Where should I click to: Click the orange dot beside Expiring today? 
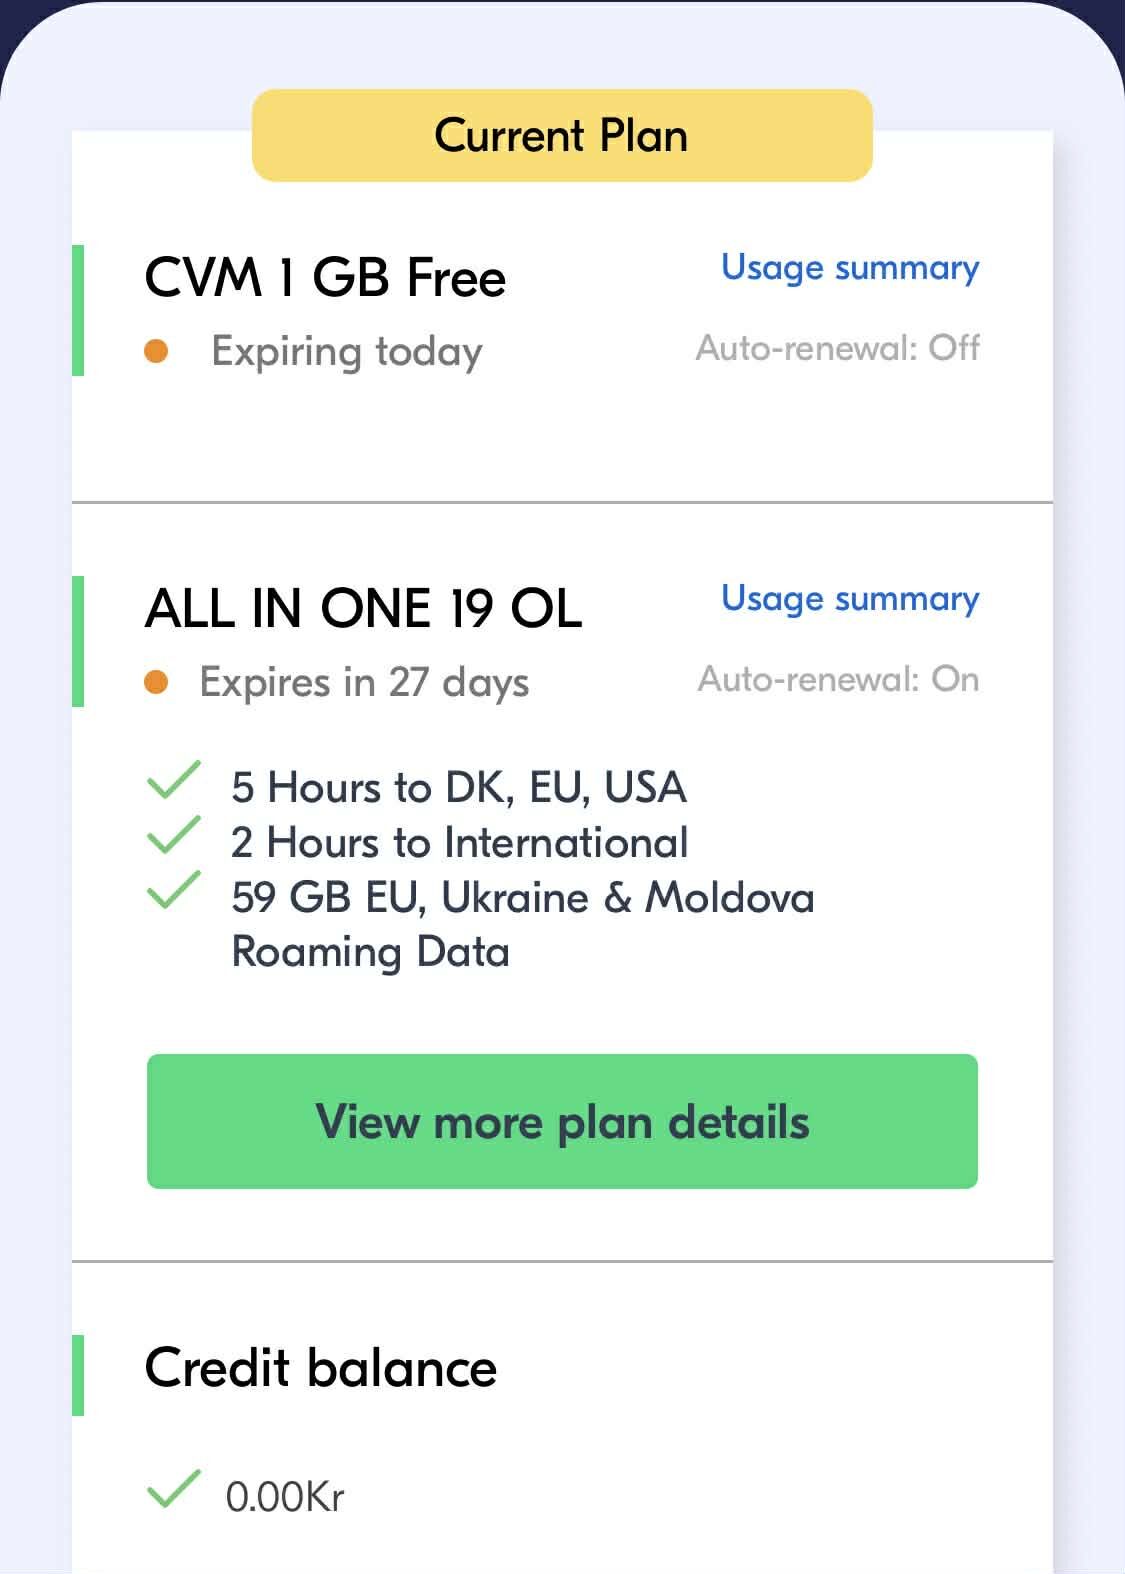click(156, 351)
